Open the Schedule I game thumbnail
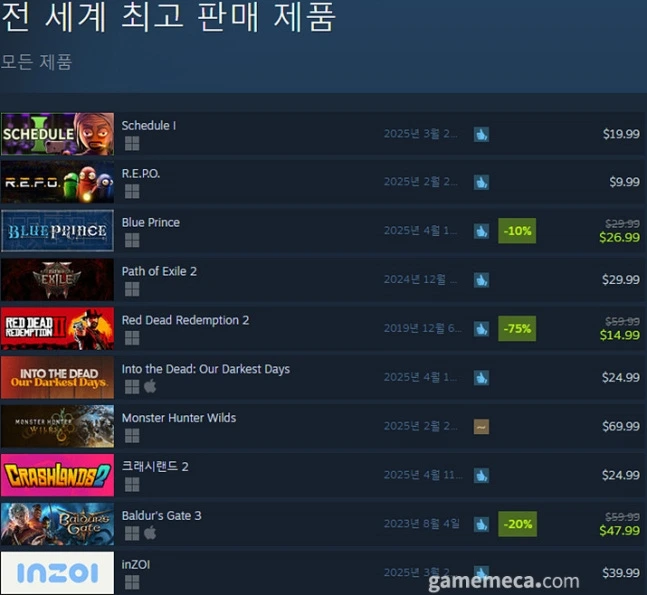The height and width of the screenshot is (595, 647). pos(57,134)
